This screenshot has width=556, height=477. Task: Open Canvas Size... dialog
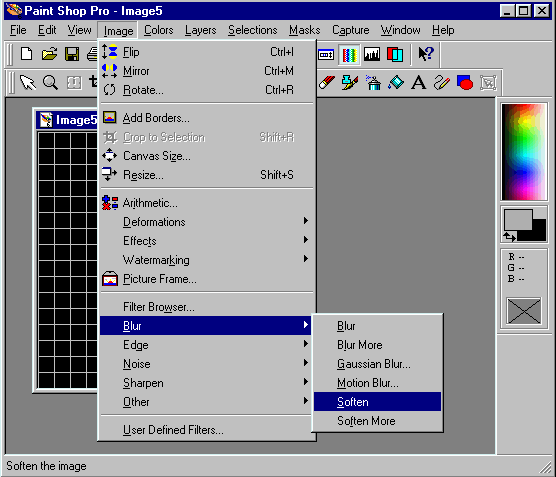[207, 156]
